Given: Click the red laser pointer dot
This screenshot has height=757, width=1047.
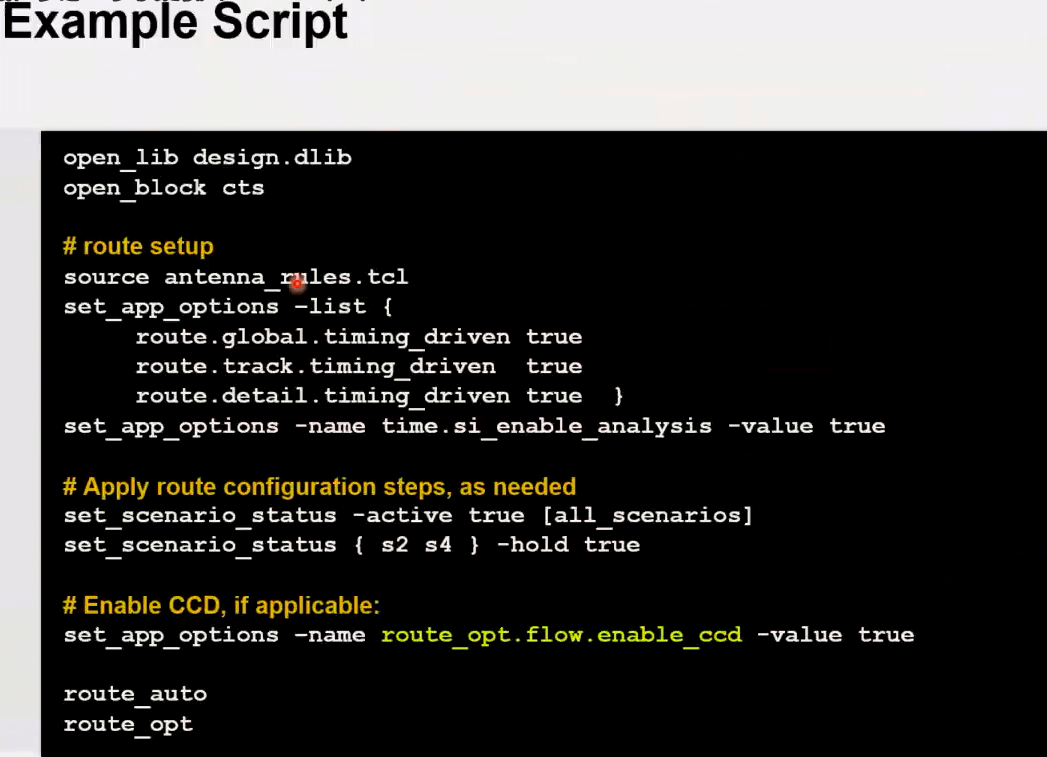Looking at the screenshot, I should click(x=295, y=284).
